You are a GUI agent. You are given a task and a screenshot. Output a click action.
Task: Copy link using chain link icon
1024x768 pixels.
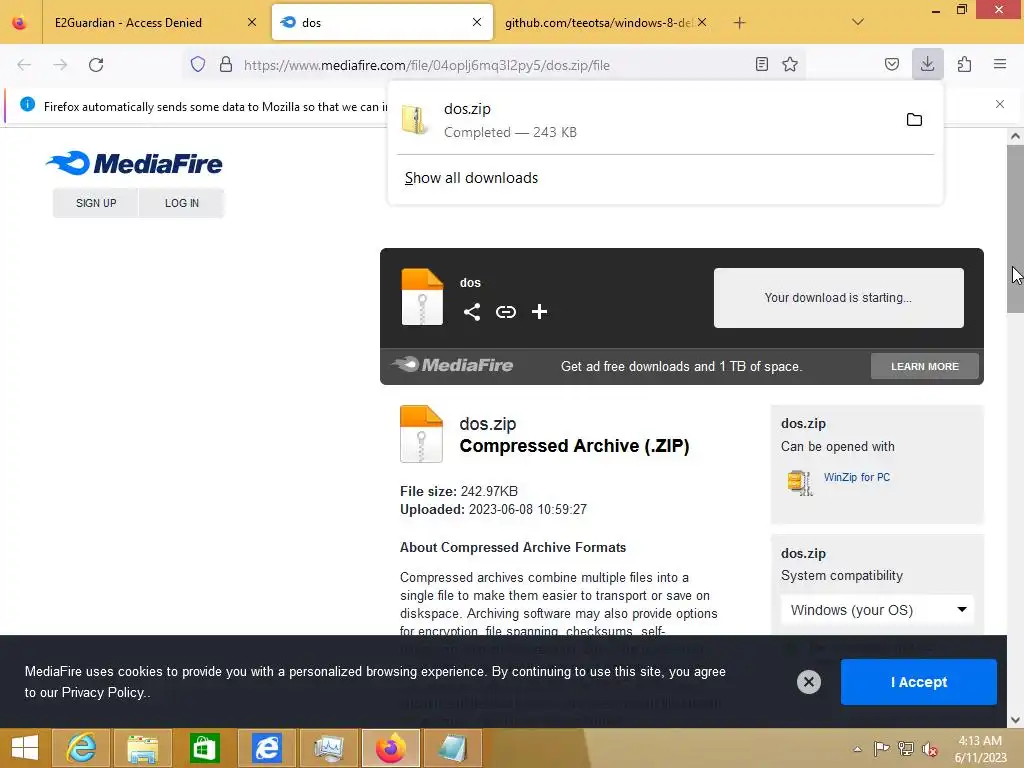(x=505, y=312)
